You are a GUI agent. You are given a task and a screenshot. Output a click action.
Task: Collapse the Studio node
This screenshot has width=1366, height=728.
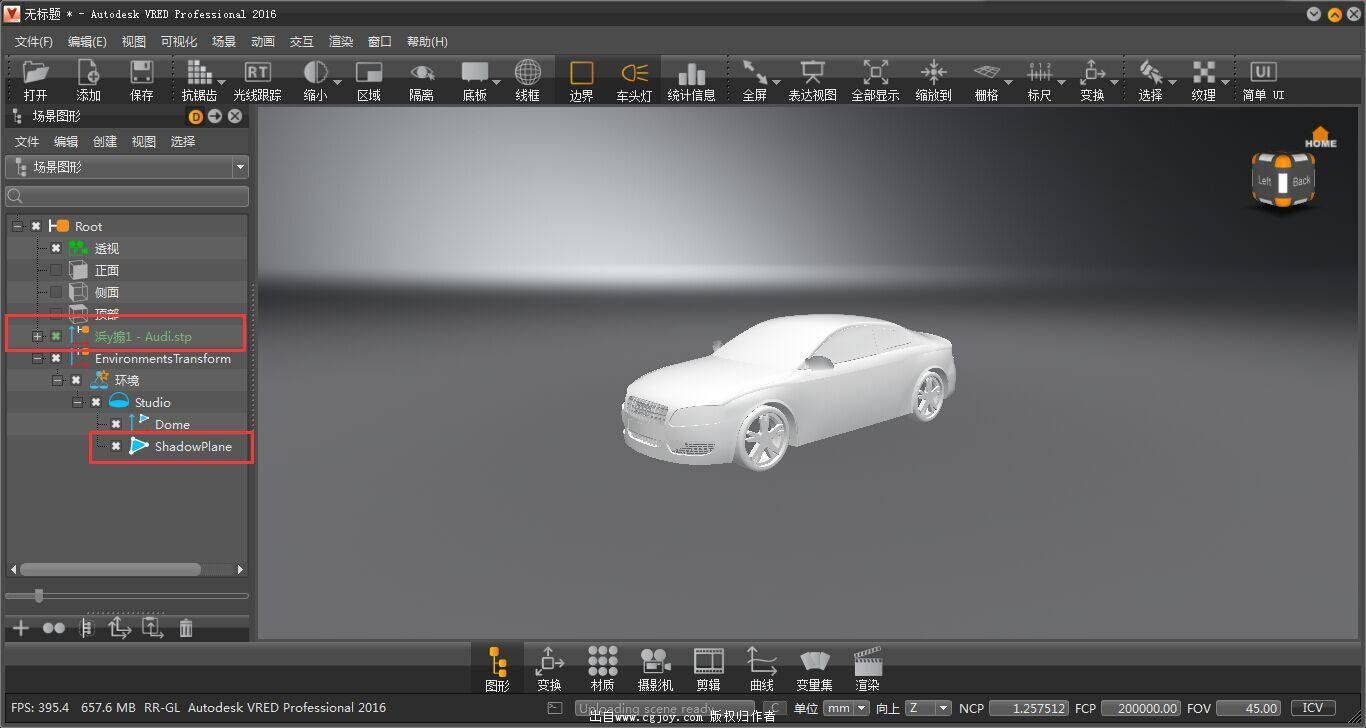tap(78, 402)
